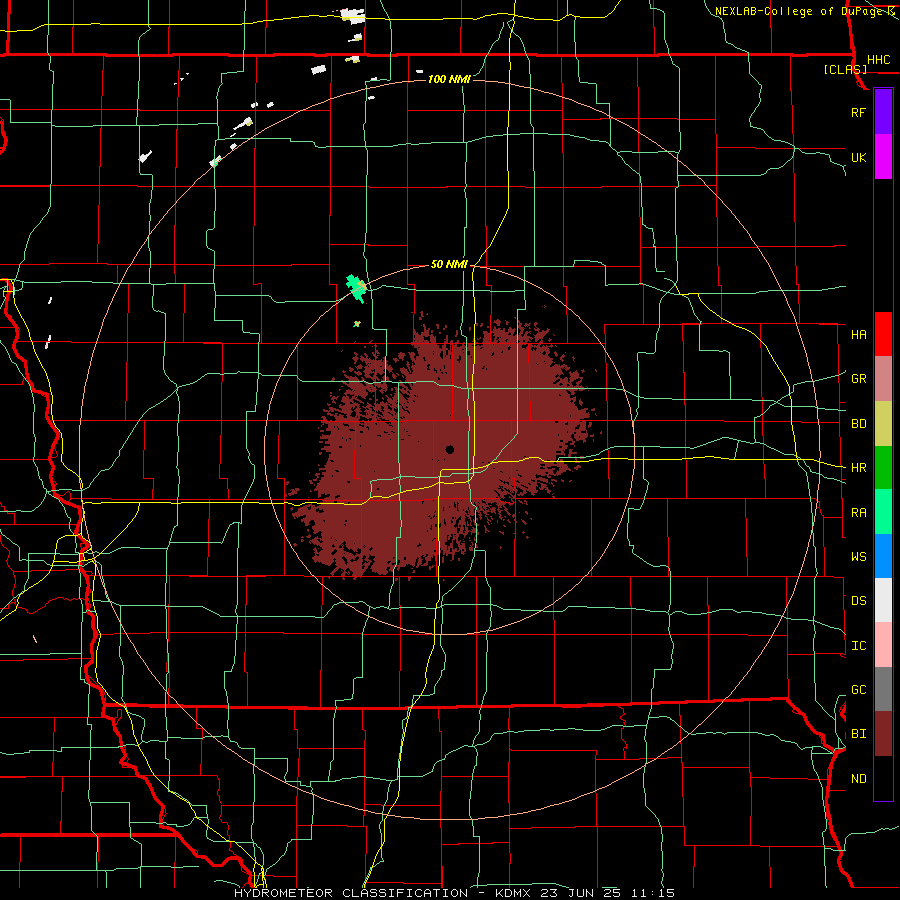Select the GC gray legend swatch
Screen dimensions: 900x900
click(x=883, y=689)
